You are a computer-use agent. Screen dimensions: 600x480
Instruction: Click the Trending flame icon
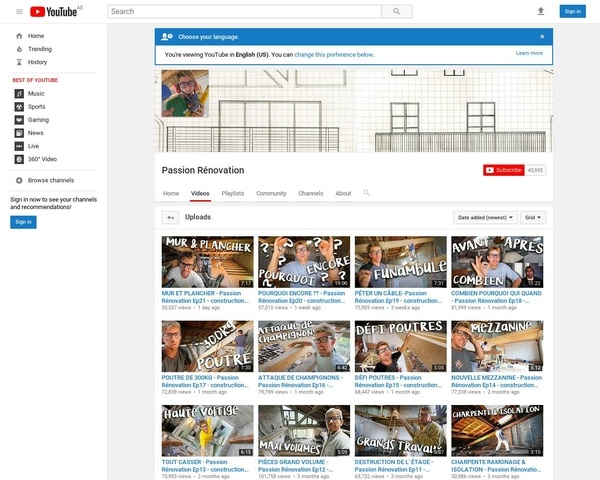tap(19, 49)
